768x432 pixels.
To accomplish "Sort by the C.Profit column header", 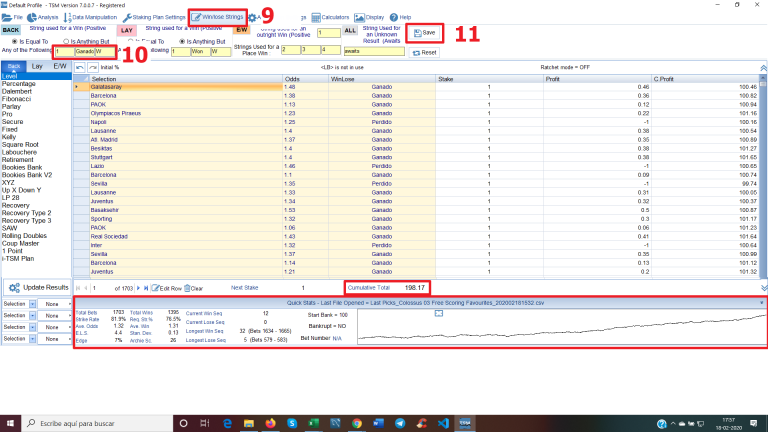I will click(x=705, y=79).
